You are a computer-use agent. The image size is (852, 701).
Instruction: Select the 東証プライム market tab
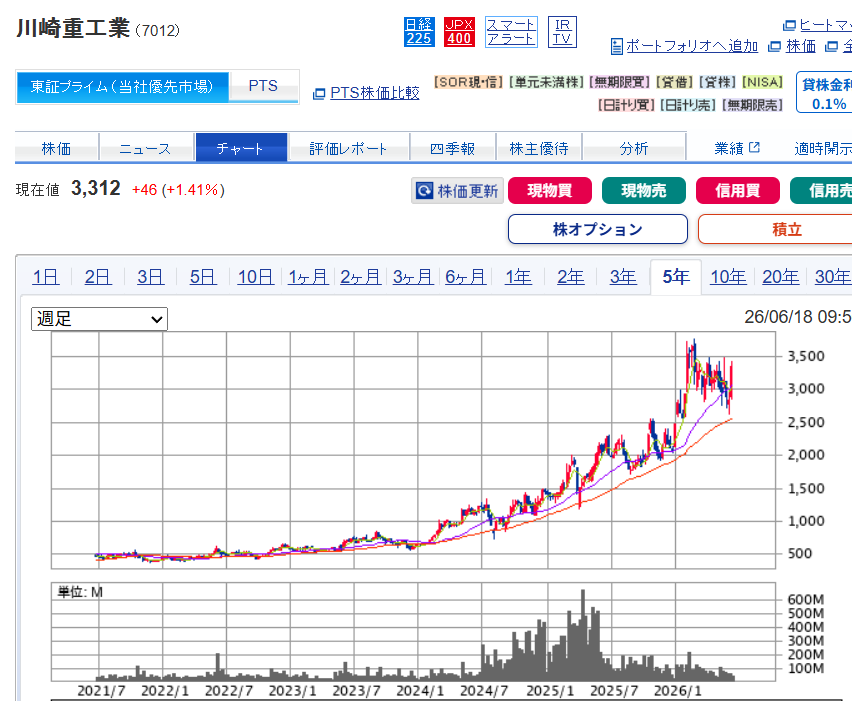click(122, 86)
